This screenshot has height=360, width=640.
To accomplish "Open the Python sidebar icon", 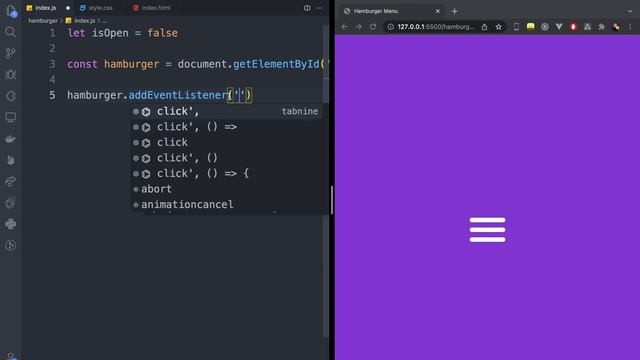I will 11,224.
